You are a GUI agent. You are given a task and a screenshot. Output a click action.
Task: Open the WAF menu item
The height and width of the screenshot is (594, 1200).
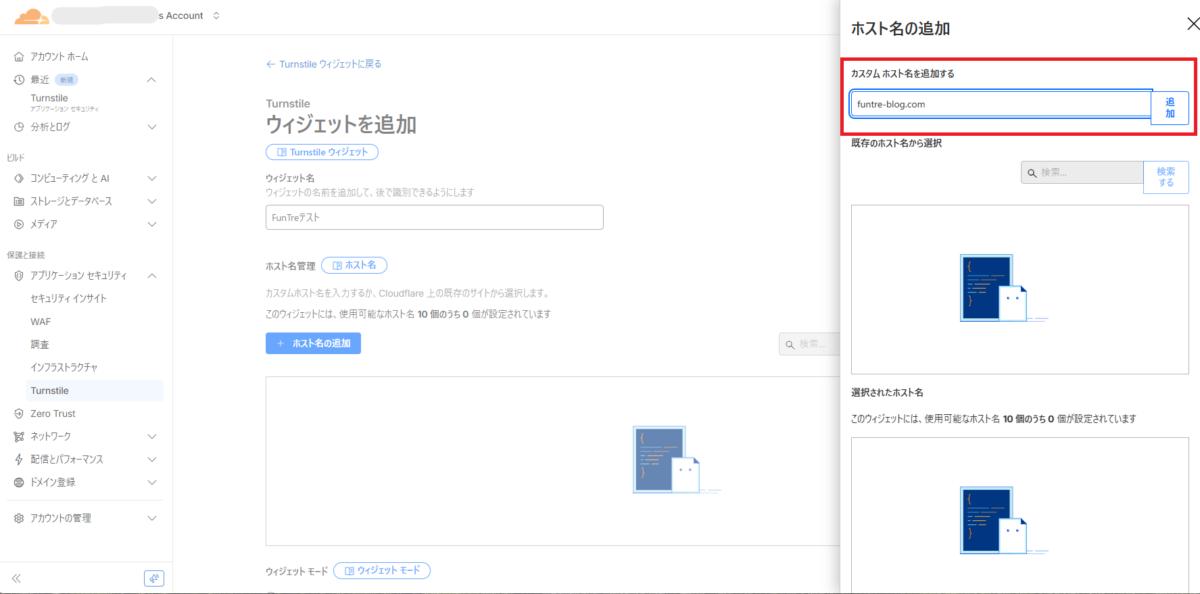pyautogui.click(x=40, y=321)
